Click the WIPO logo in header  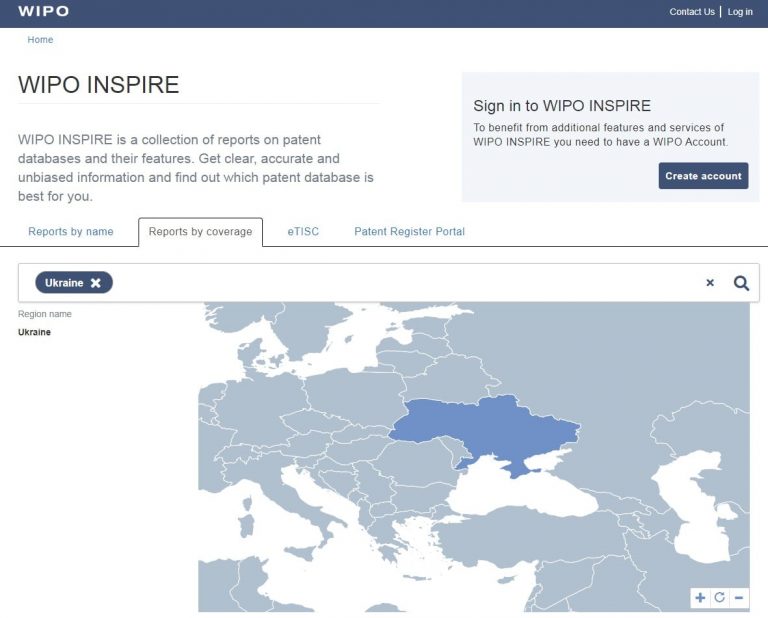coord(44,11)
